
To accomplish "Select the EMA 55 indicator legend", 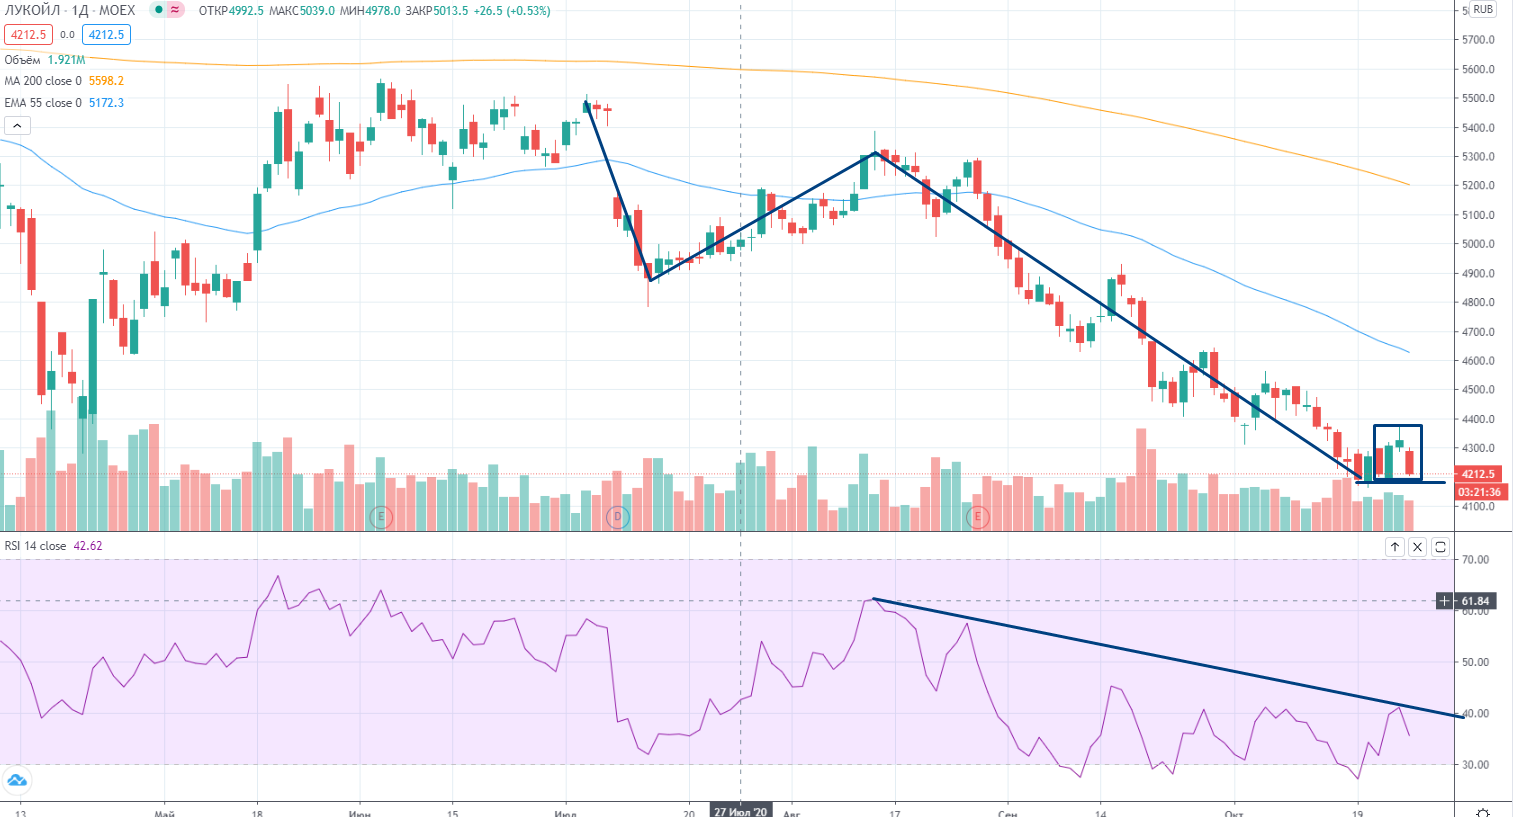I will (x=43, y=103).
